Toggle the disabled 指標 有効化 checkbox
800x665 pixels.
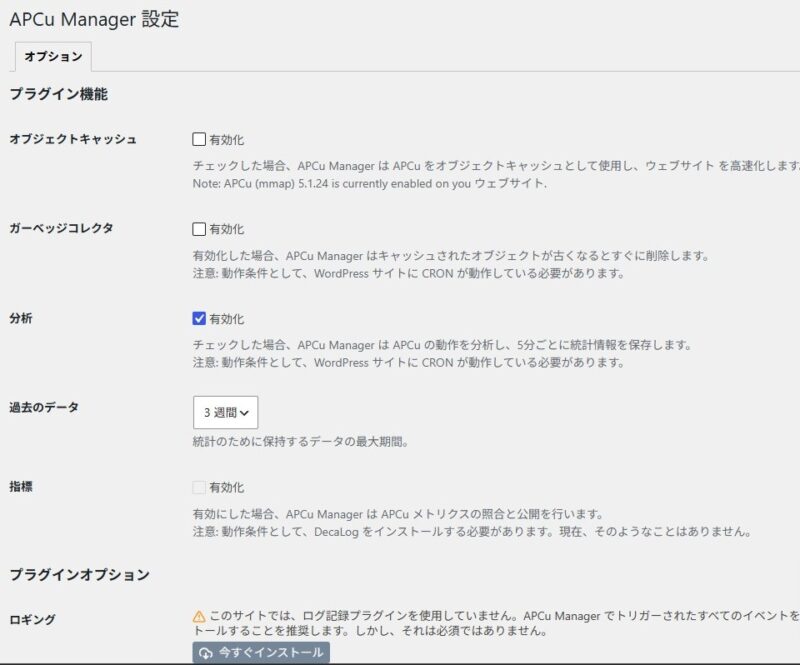[x=199, y=487]
